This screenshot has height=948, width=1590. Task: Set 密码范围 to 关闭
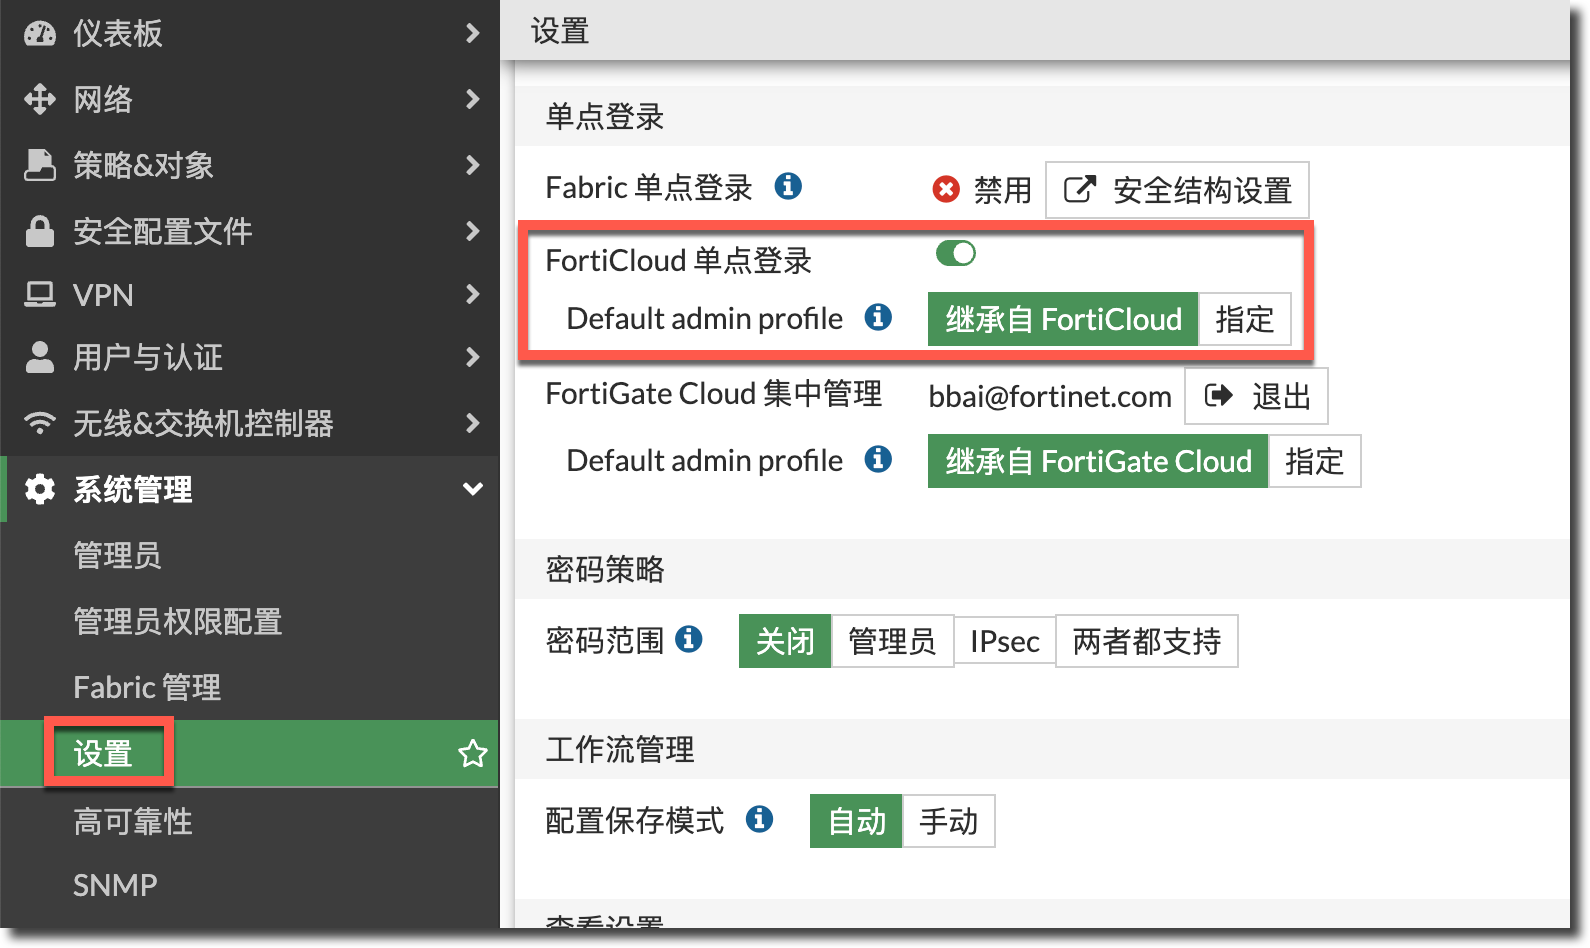point(785,641)
